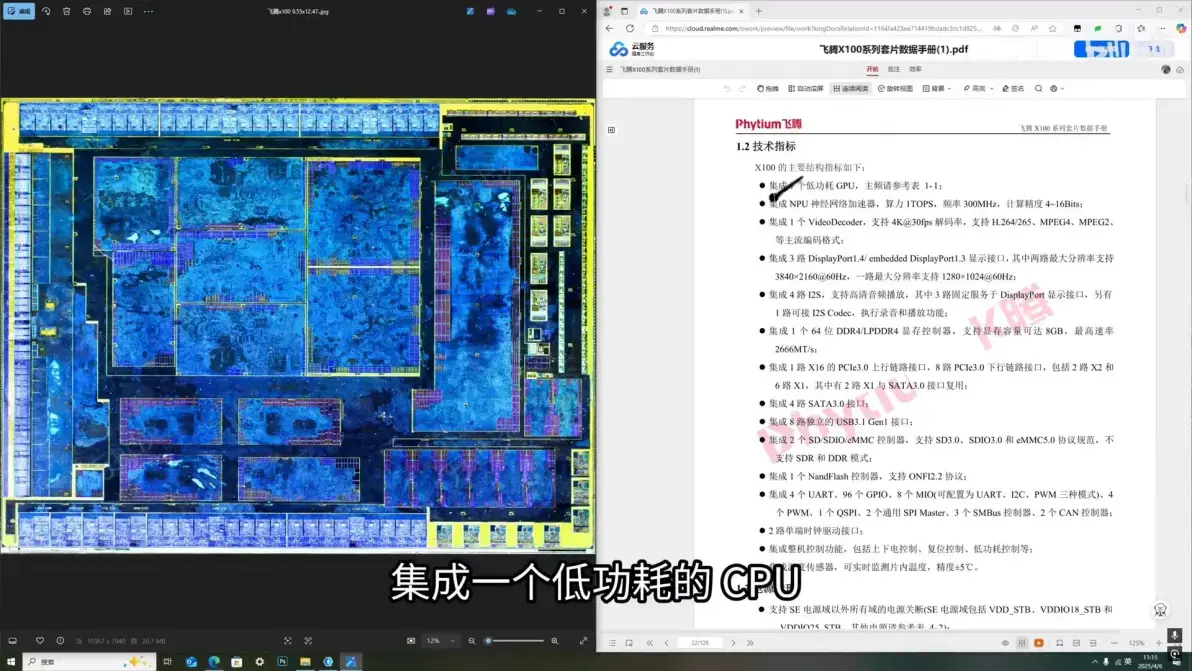Open Edge Copilot sidebar icon

1181,28
